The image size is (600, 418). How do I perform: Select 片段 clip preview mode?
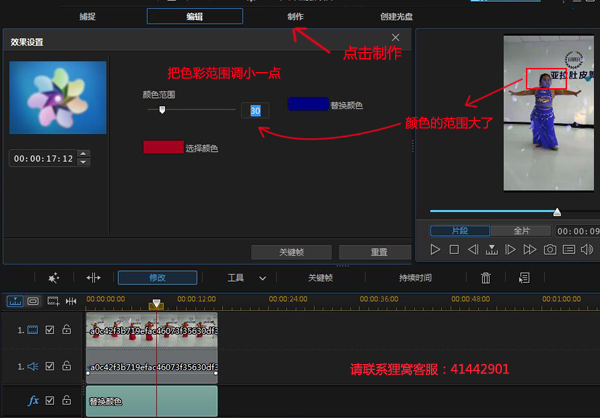pyautogui.click(x=460, y=231)
